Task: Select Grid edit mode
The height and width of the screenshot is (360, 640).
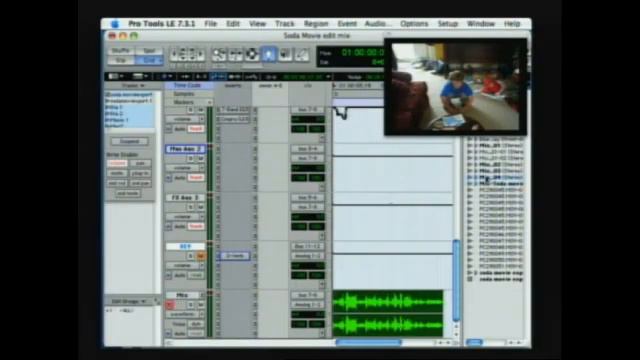Action: coord(149,60)
